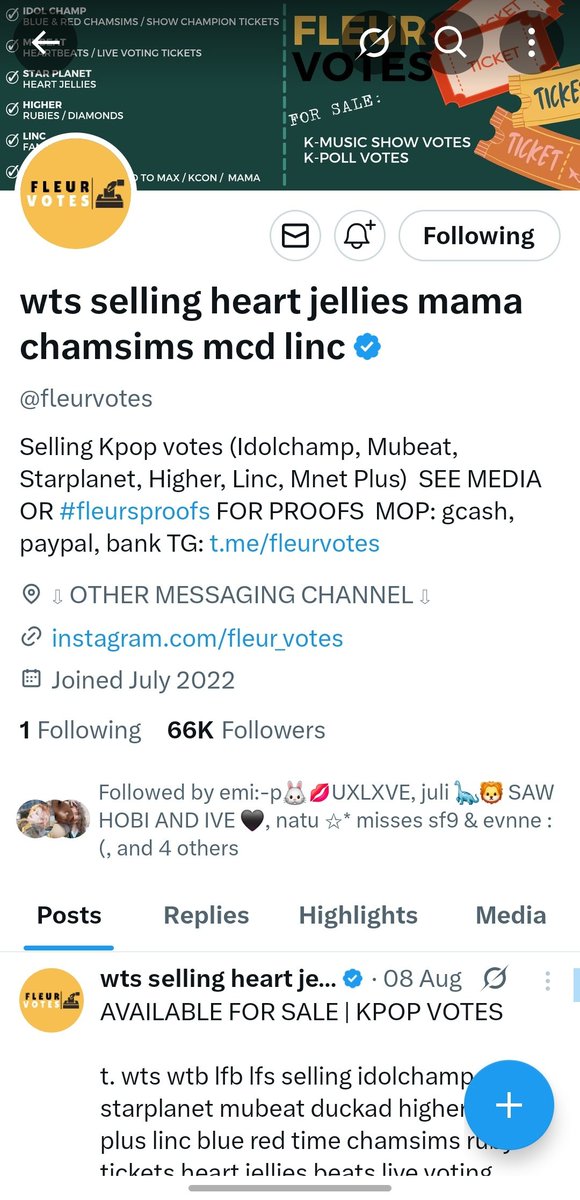This screenshot has height=1200, width=580.
Task: Turn on notifications with bell-plus icon
Action: pyautogui.click(x=359, y=236)
